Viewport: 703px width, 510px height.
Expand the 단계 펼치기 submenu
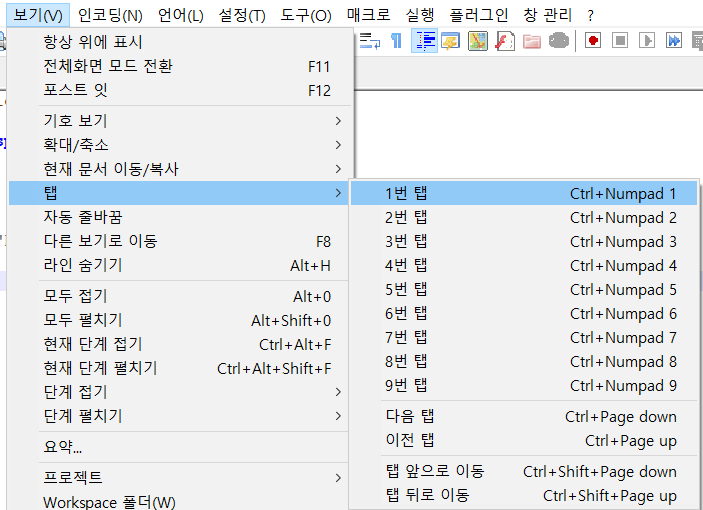[178, 416]
